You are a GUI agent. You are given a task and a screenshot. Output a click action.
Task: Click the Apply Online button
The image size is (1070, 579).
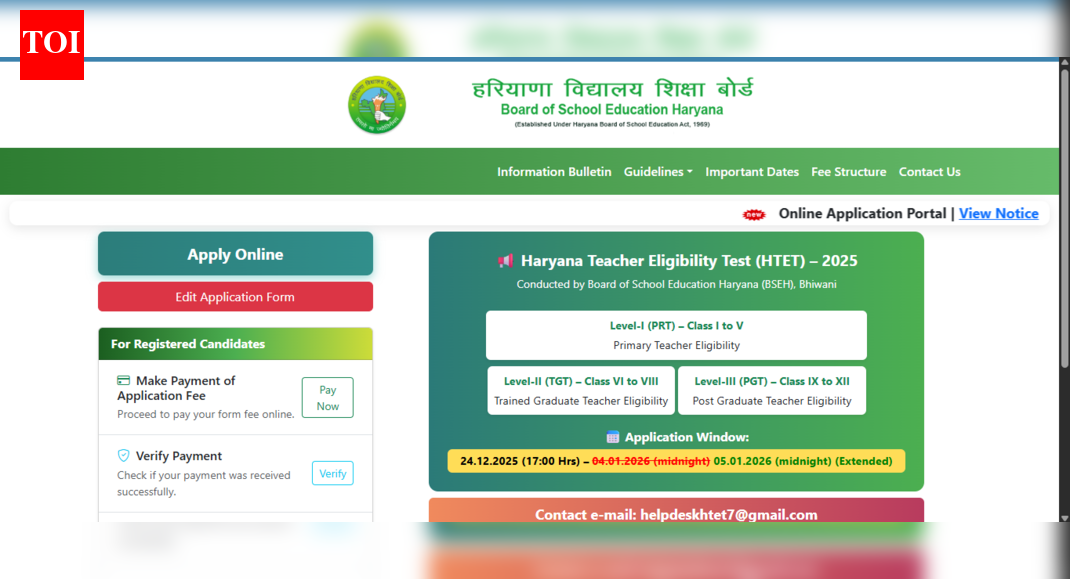234,253
